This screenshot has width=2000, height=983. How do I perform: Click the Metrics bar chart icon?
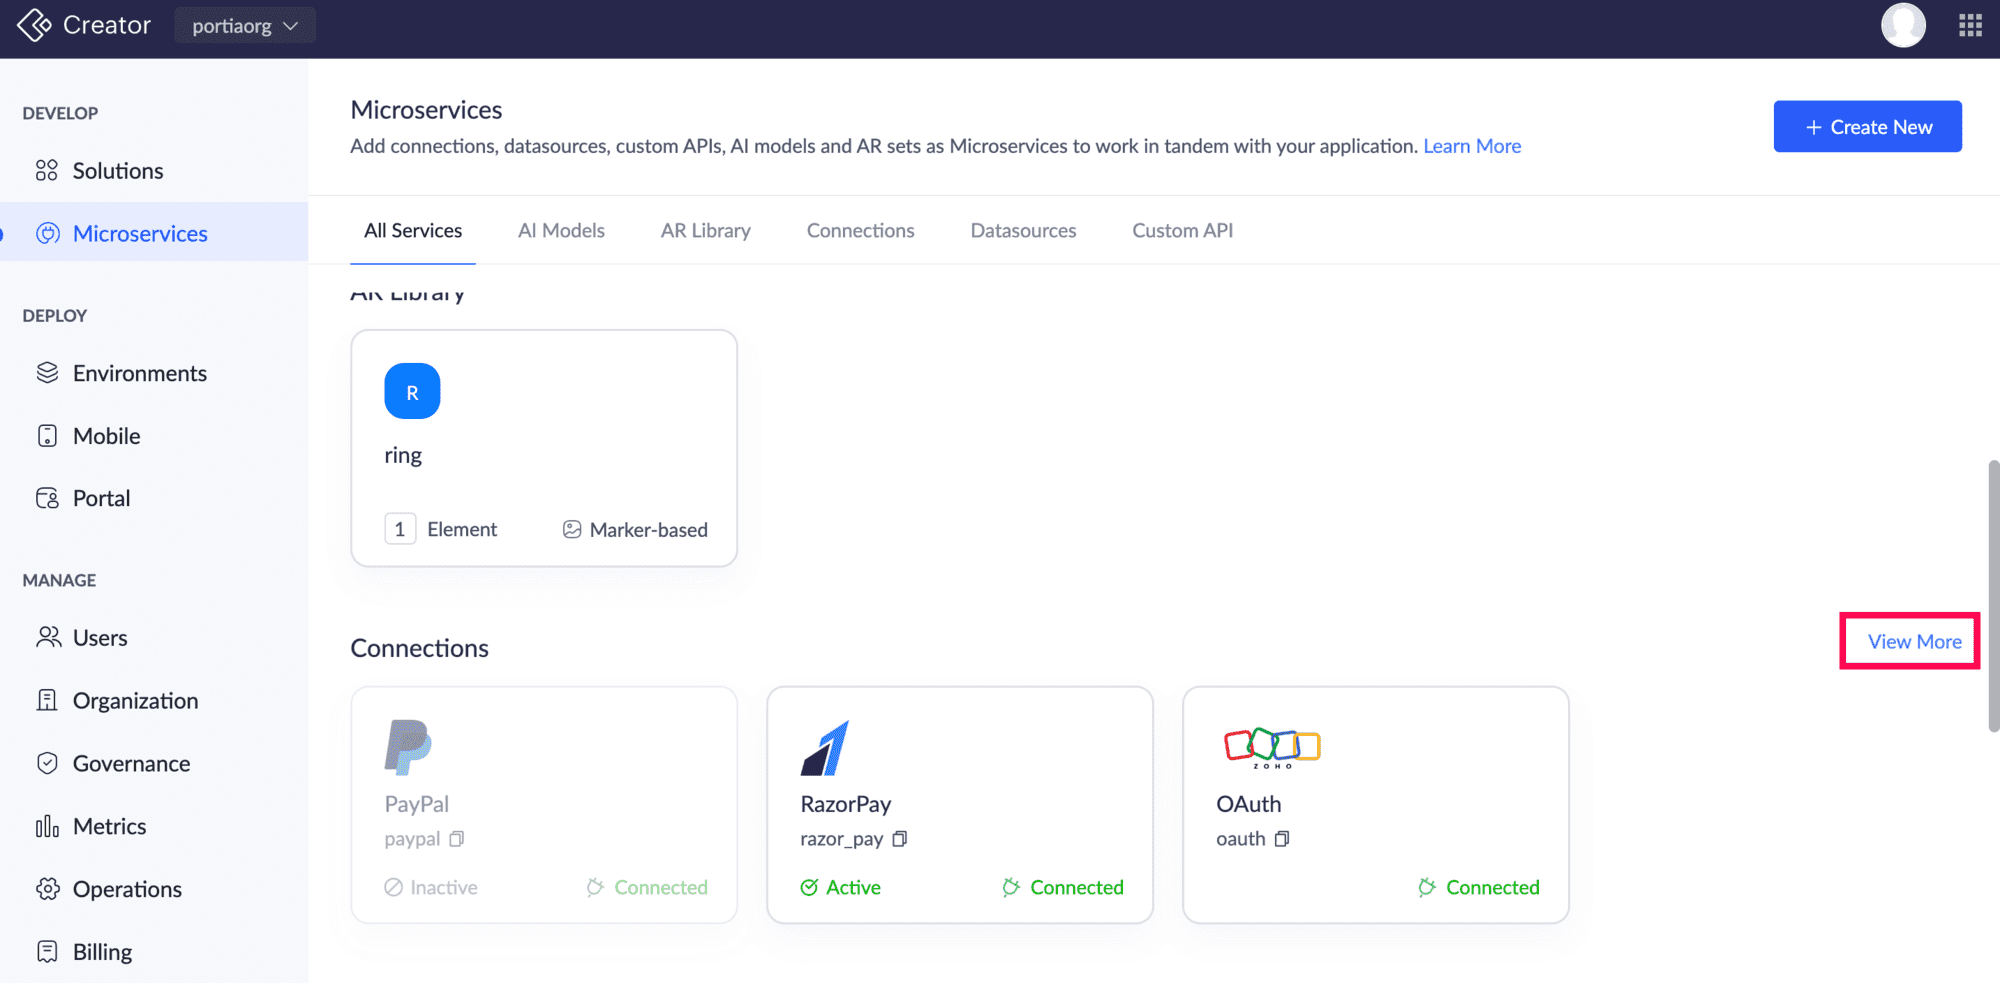47,826
